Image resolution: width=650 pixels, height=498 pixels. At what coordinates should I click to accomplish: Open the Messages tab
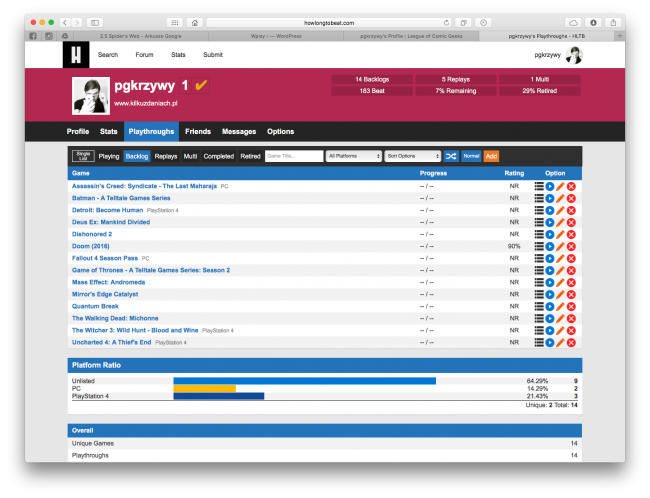(239, 131)
